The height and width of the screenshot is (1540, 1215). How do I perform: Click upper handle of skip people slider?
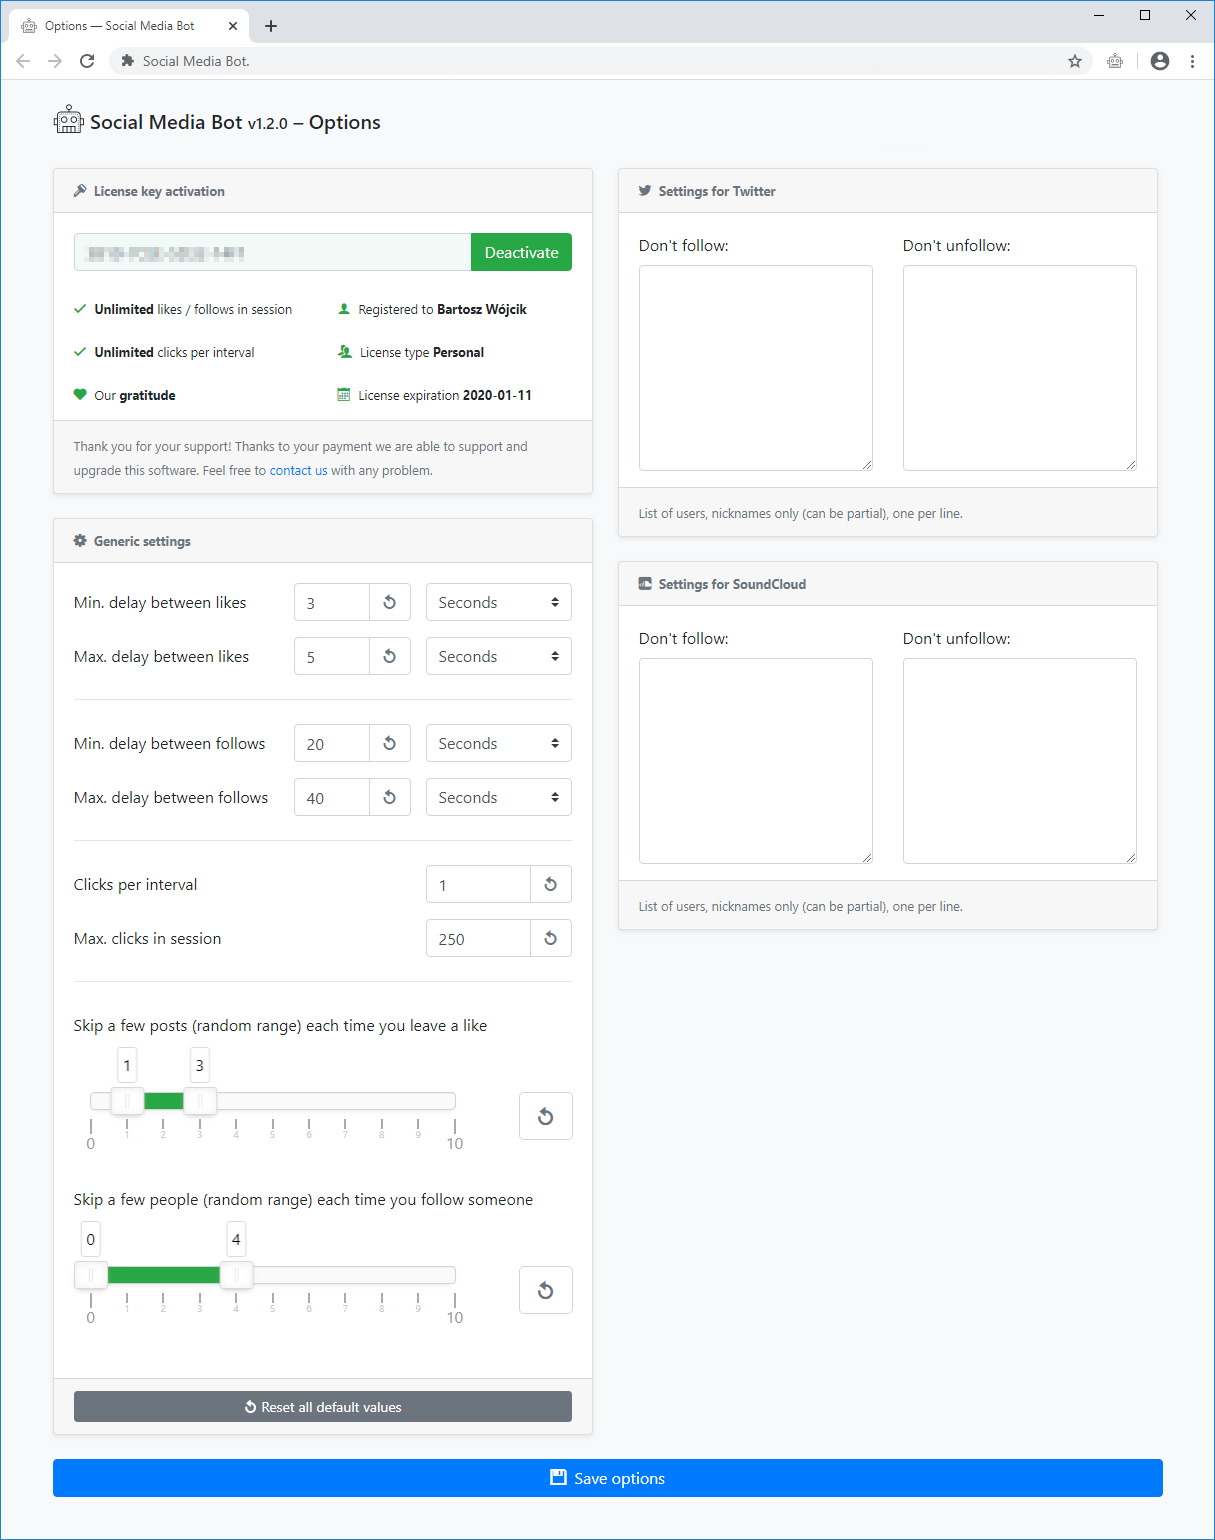(x=236, y=1275)
